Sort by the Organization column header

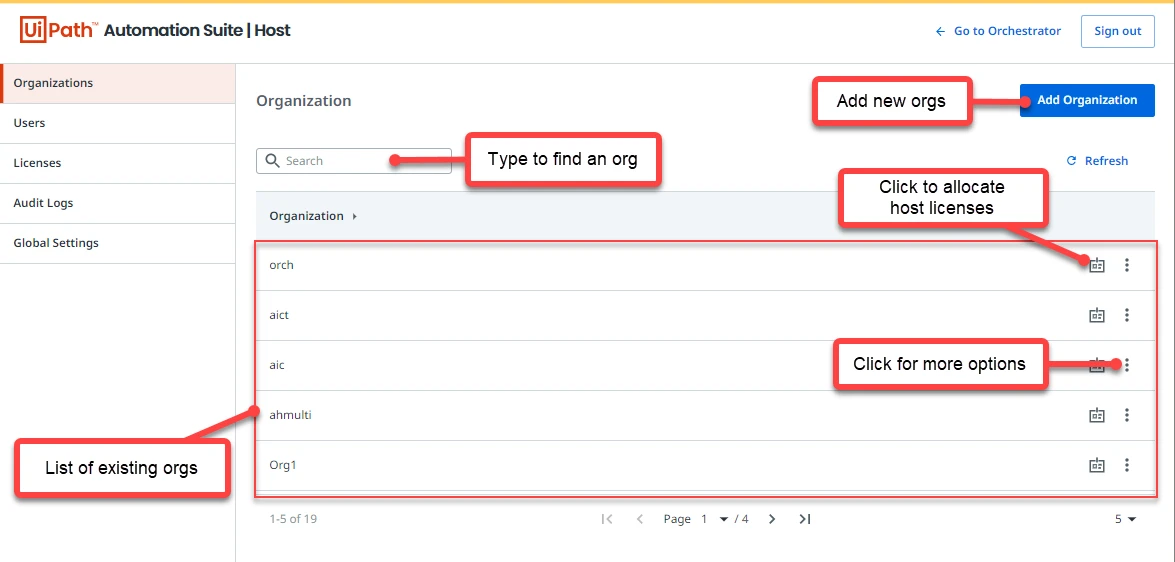tap(312, 216)
